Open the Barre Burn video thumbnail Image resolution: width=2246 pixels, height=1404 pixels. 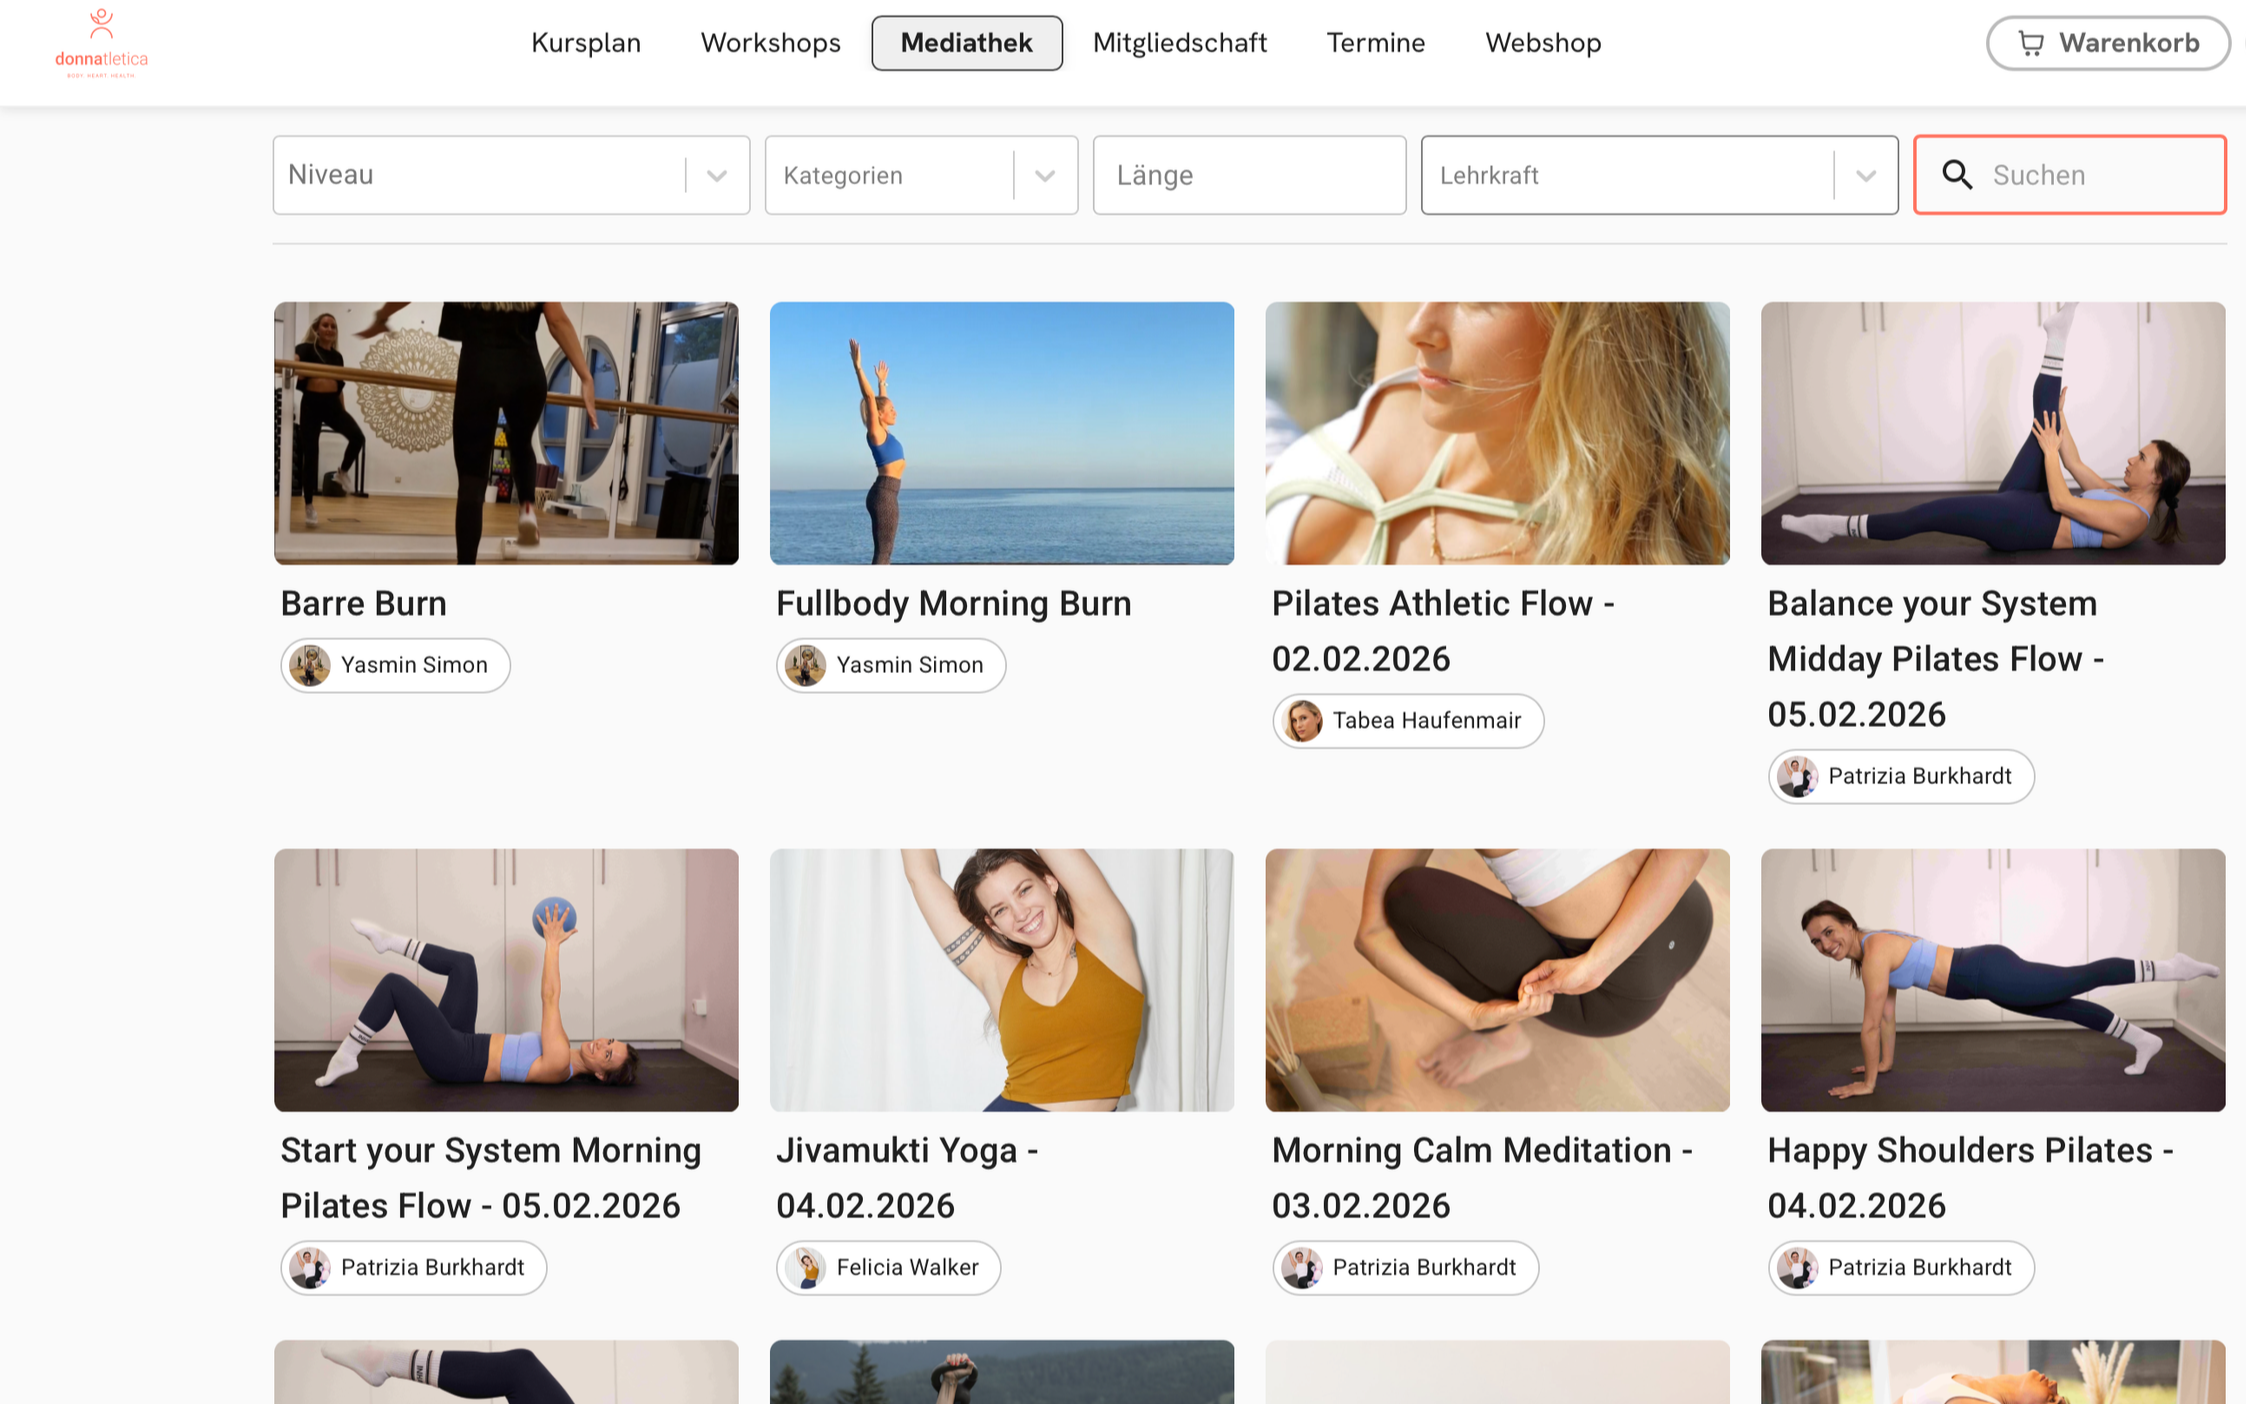(x=506, y=433)
